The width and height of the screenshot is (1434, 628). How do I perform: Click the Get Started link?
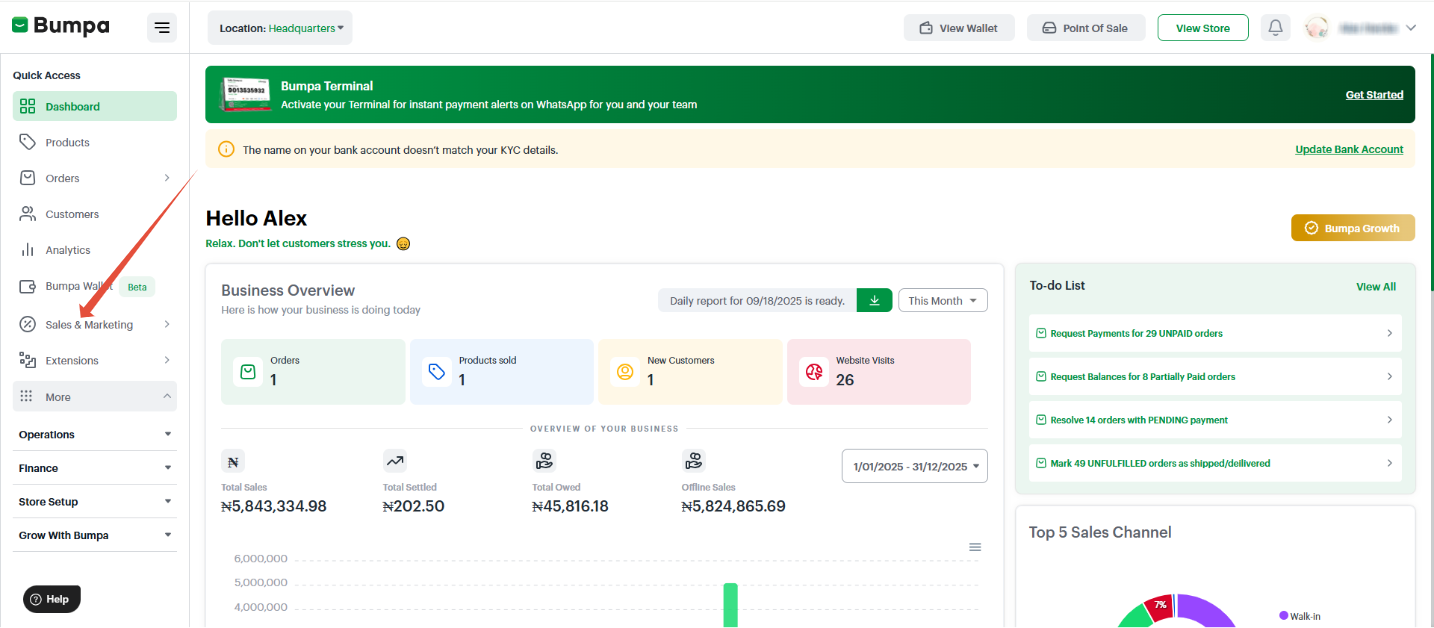click(x=1374, y=95)
